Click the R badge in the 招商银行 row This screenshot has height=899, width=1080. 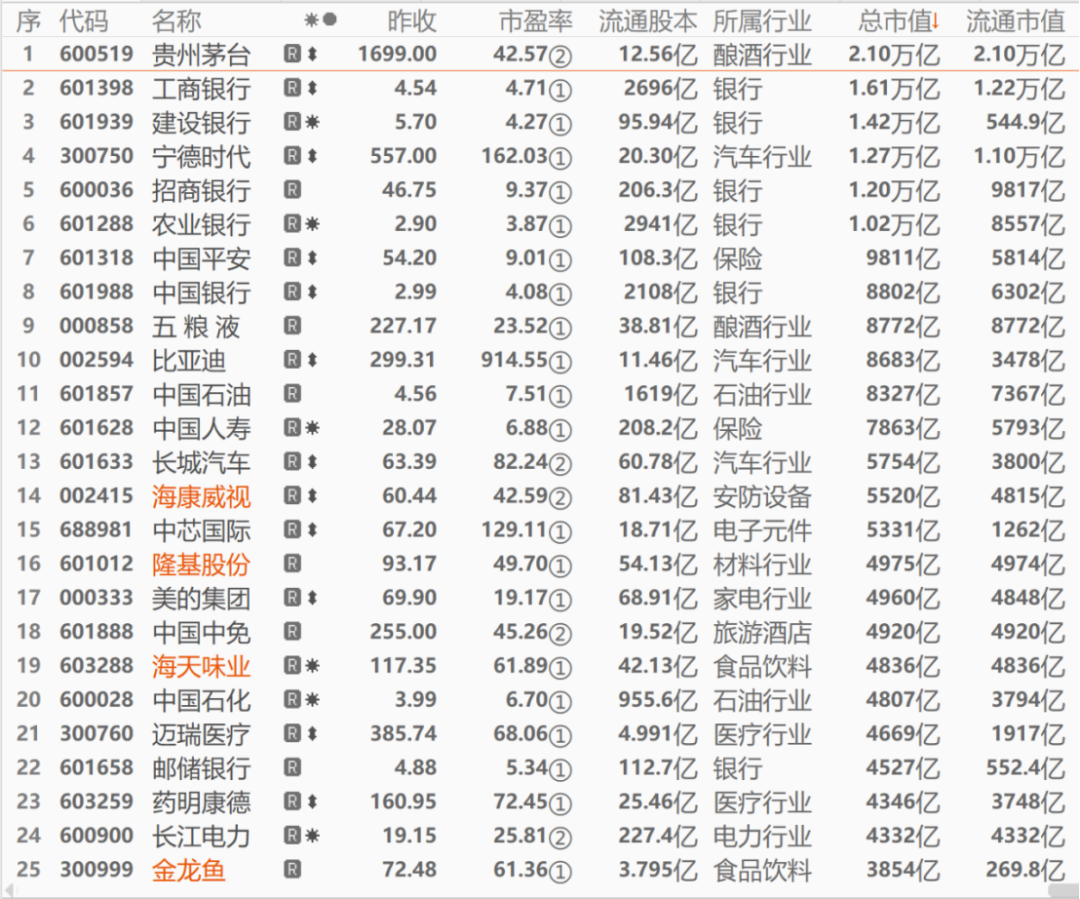tap(293, 189)
